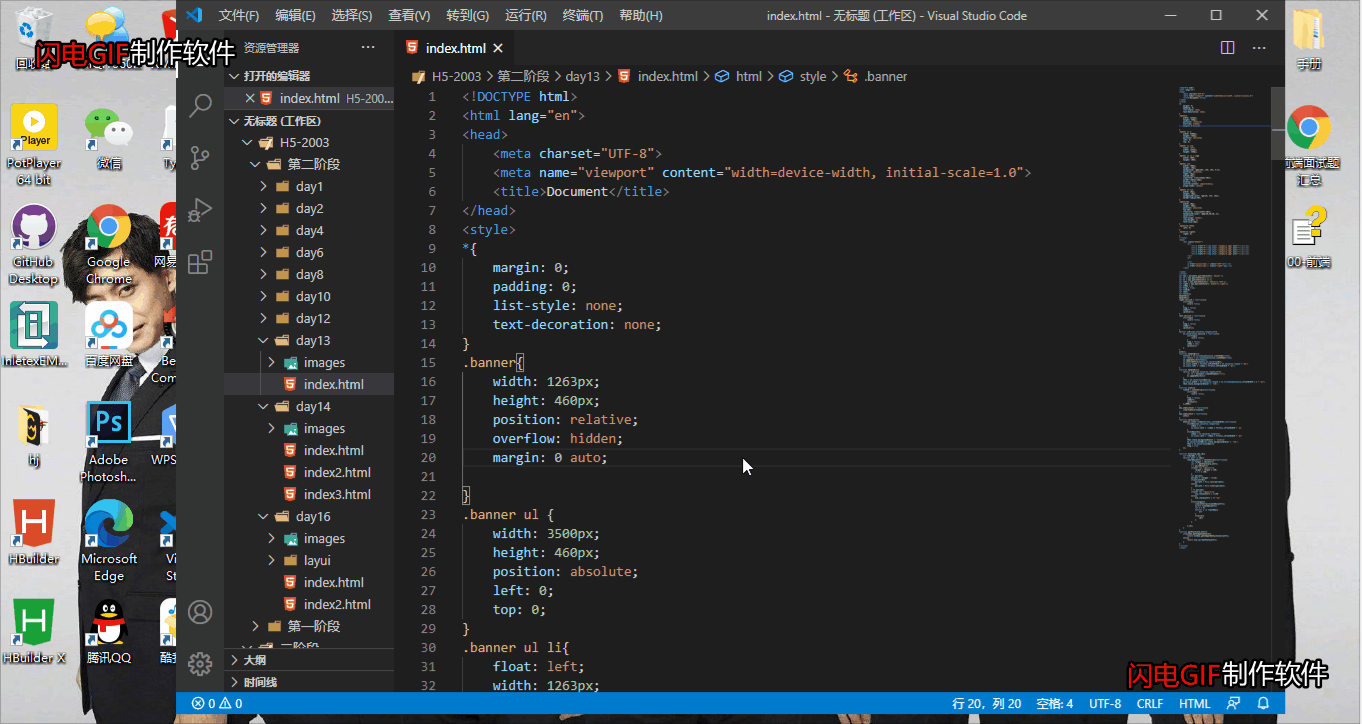Click the HTML language mode button

coord(1194,703)
